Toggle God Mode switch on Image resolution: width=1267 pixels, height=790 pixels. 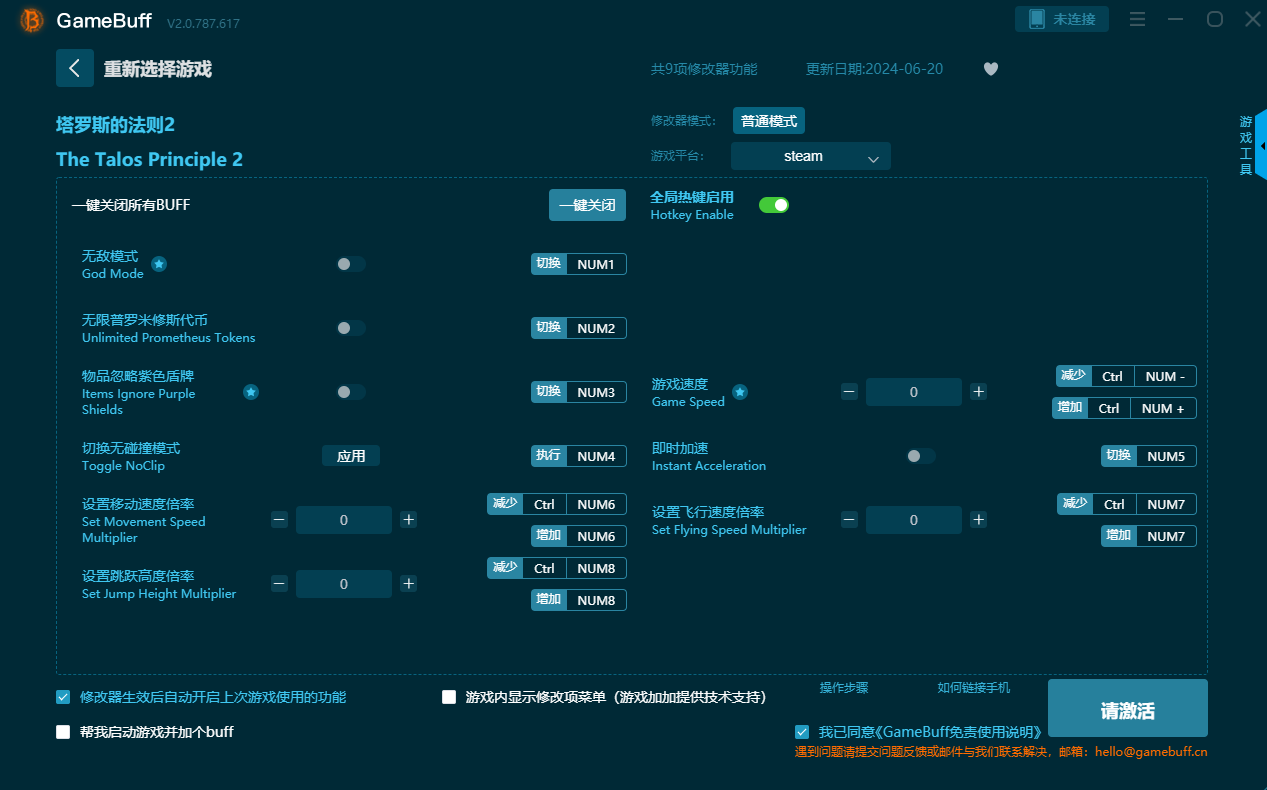[350, 264]
